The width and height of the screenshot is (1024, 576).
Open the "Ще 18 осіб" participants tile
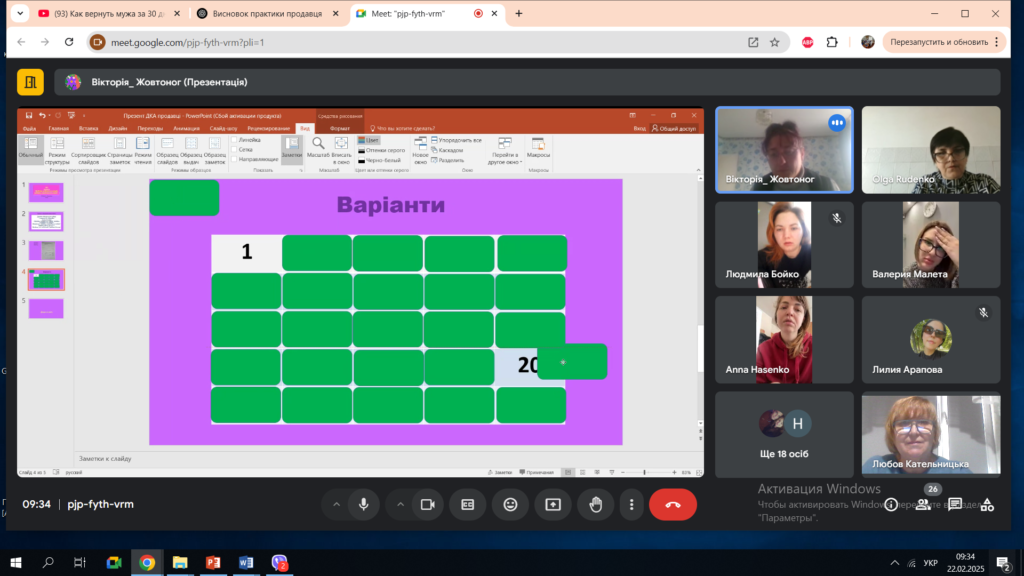(x=784, y=434)
